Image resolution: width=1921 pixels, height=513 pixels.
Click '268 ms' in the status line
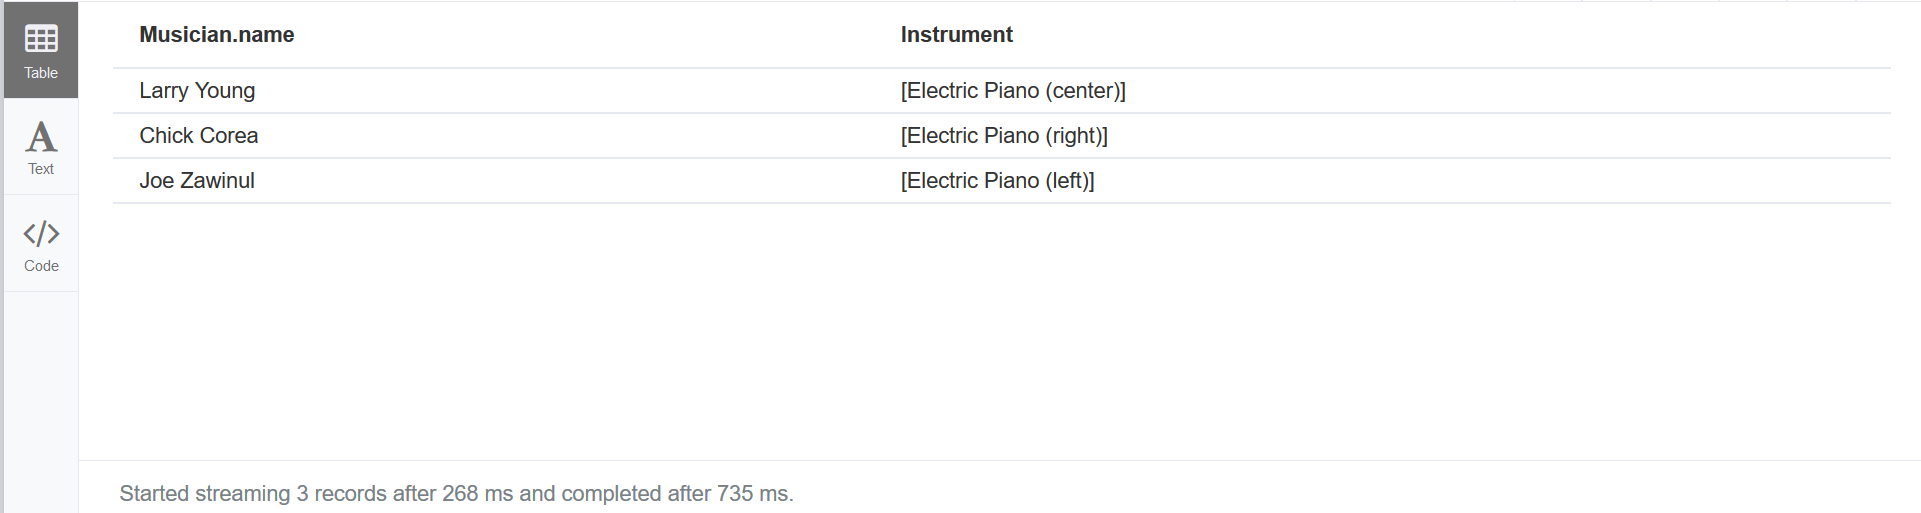tap(474, 494)
